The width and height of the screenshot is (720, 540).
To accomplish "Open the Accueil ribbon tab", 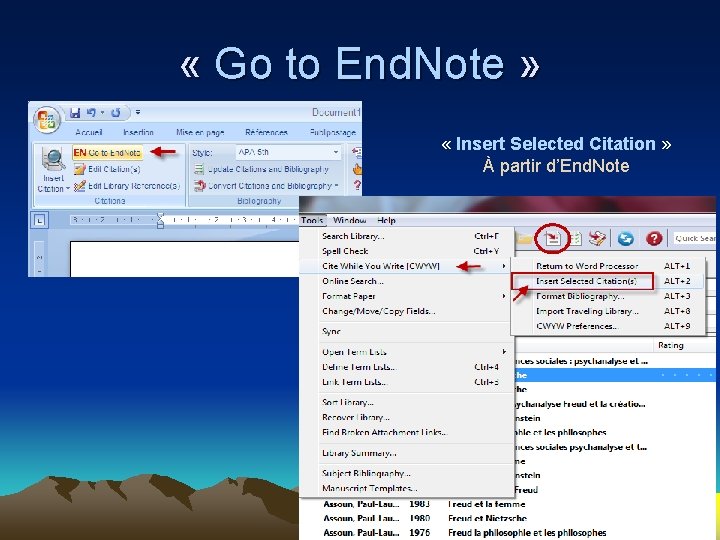I will [88, 133].
